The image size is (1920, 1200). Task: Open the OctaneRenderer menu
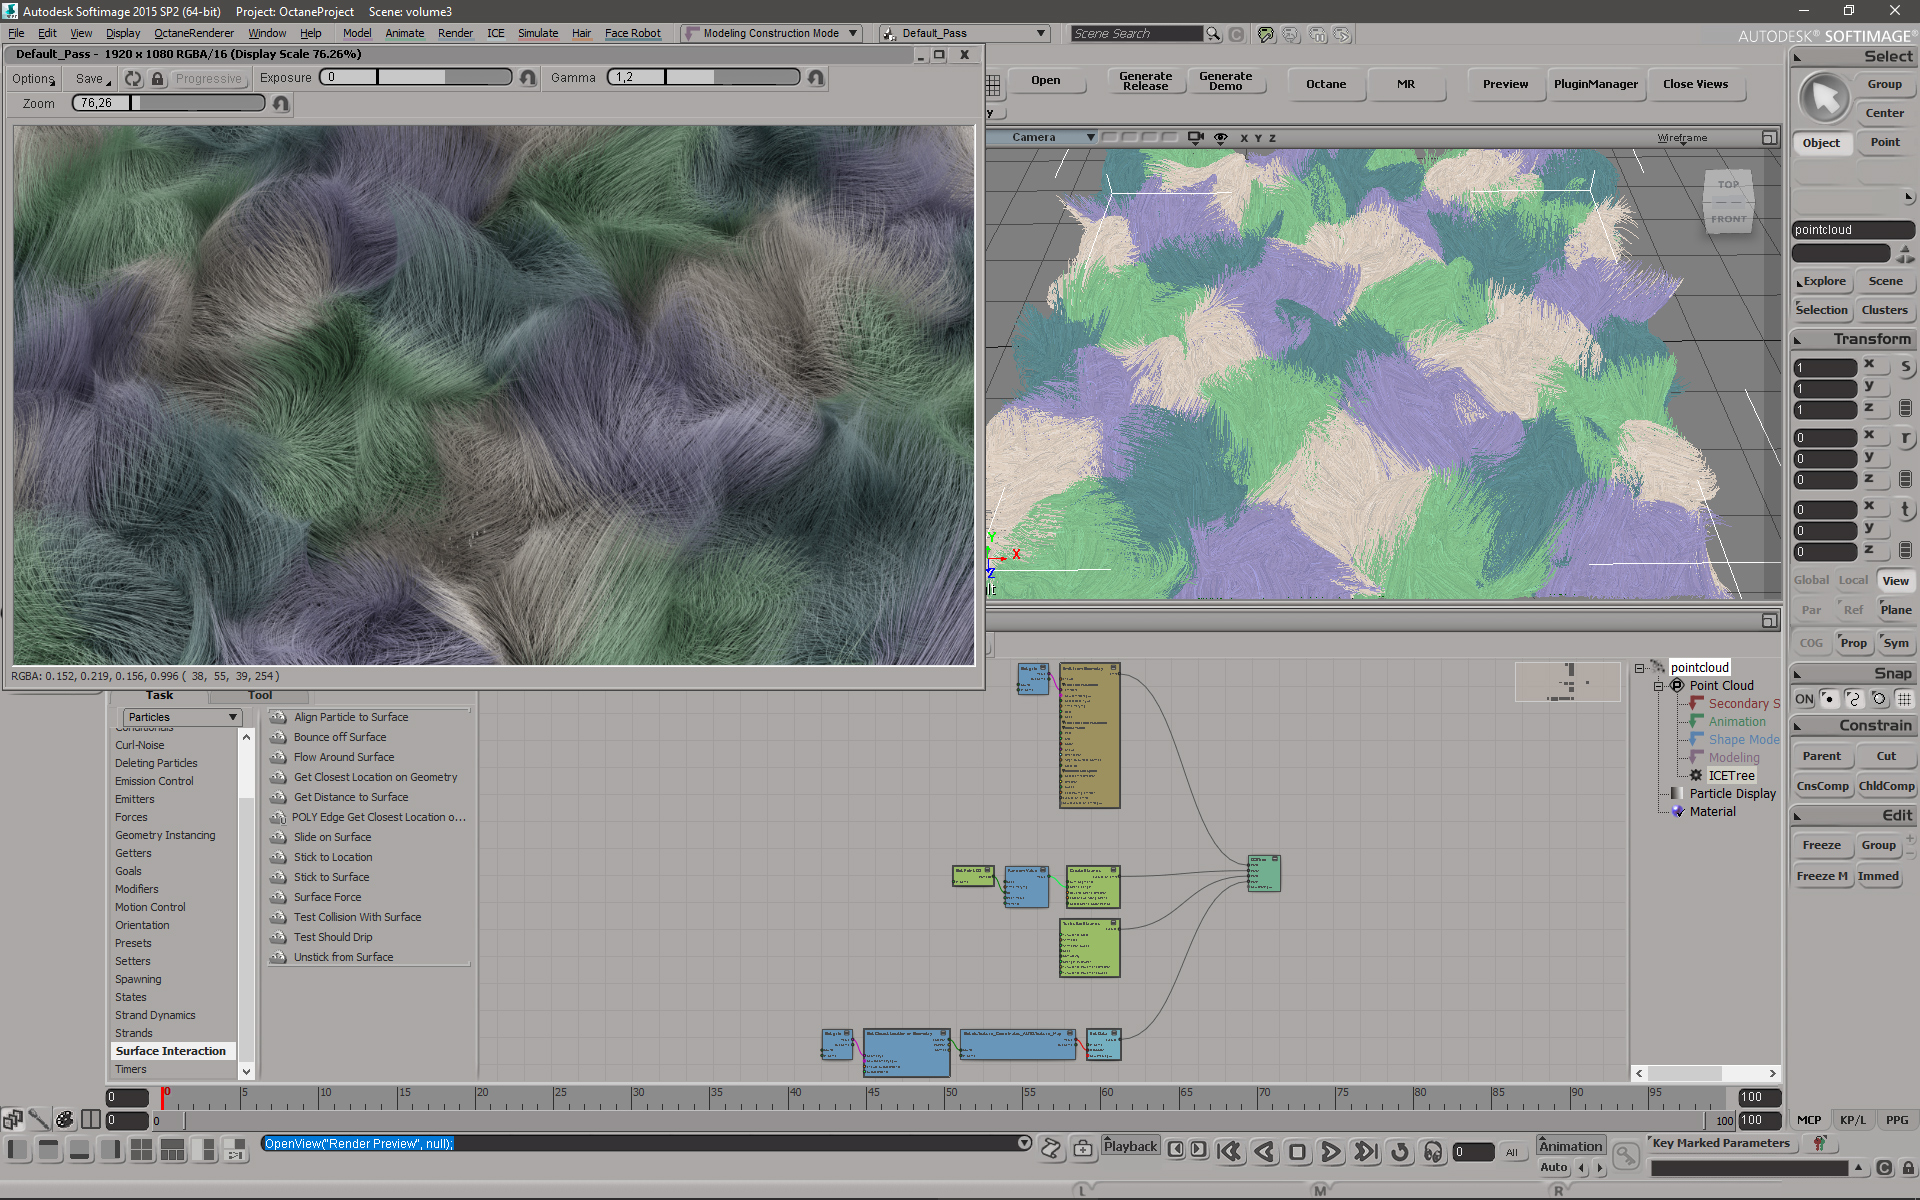(193, 33)
